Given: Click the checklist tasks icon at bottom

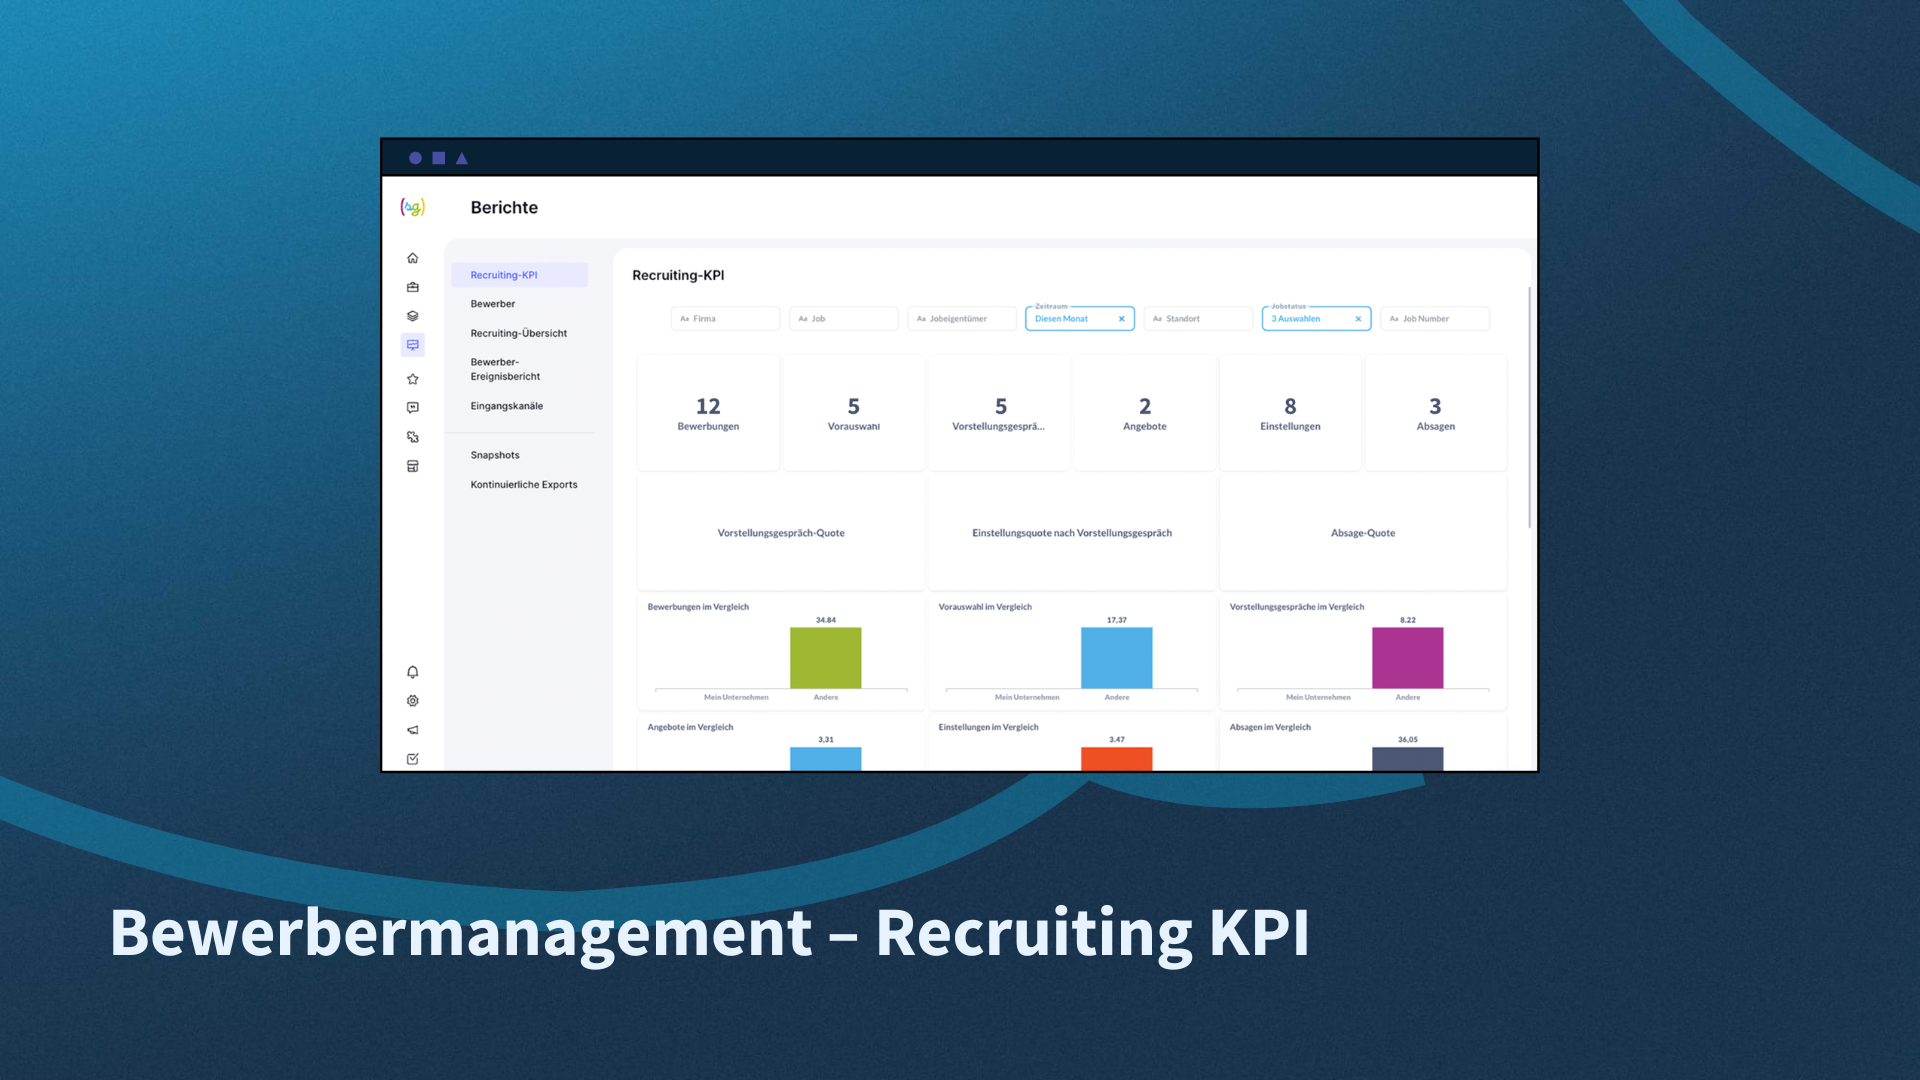Looking at the screenshot, I should pyautogui.click(x=412, y=759).
